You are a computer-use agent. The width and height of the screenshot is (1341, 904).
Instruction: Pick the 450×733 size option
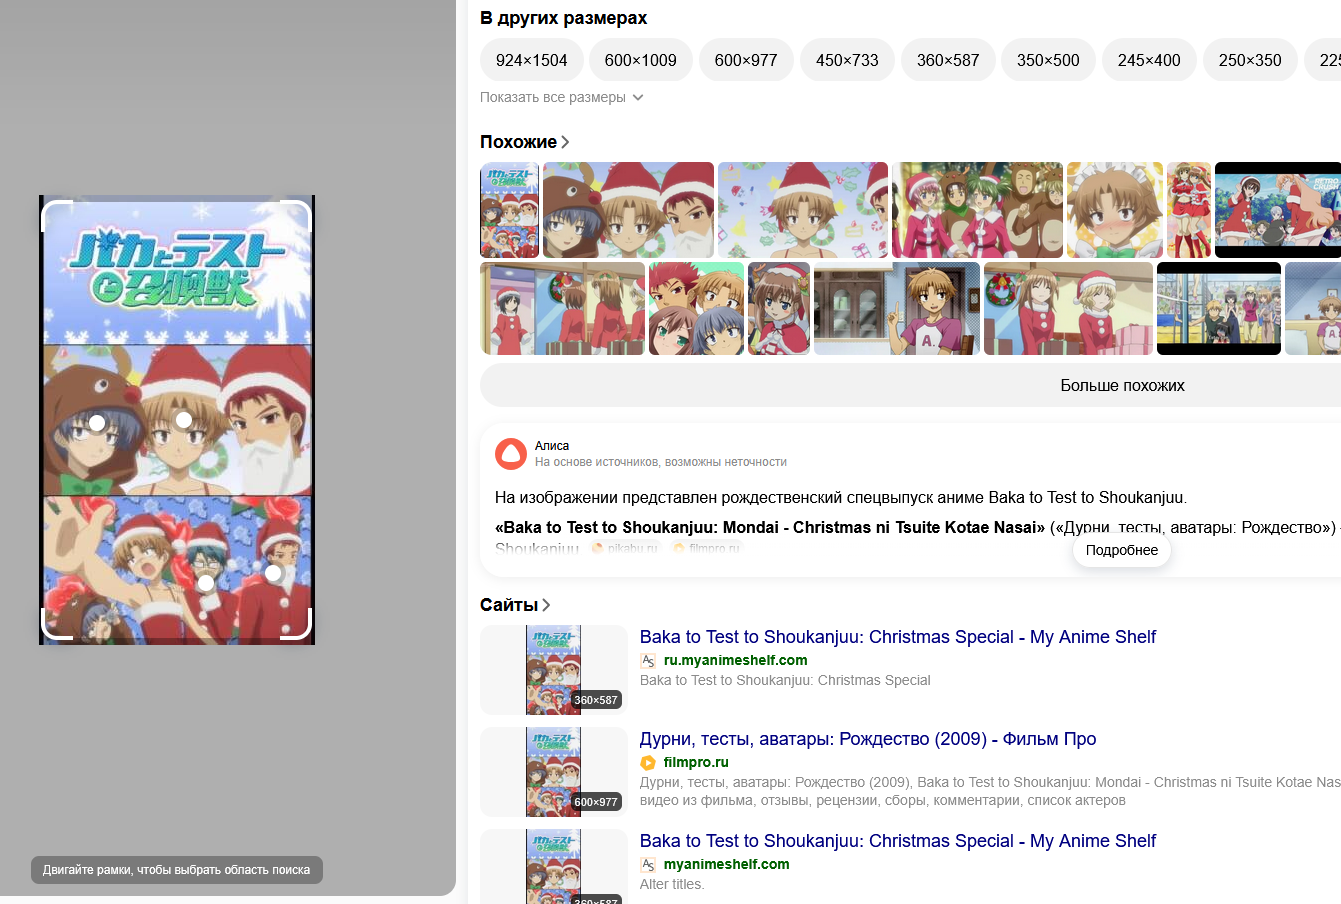click(x=847, y=60)
